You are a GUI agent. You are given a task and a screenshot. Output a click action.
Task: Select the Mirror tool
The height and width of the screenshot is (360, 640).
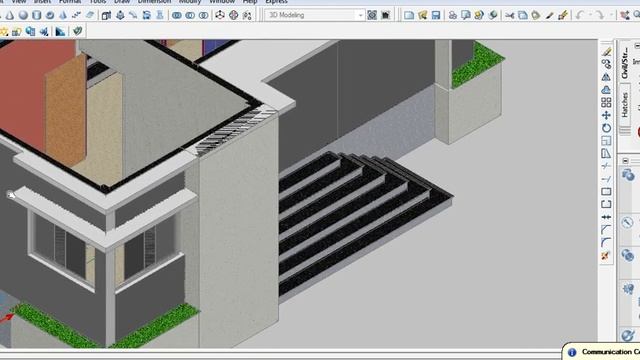(607, 77)
